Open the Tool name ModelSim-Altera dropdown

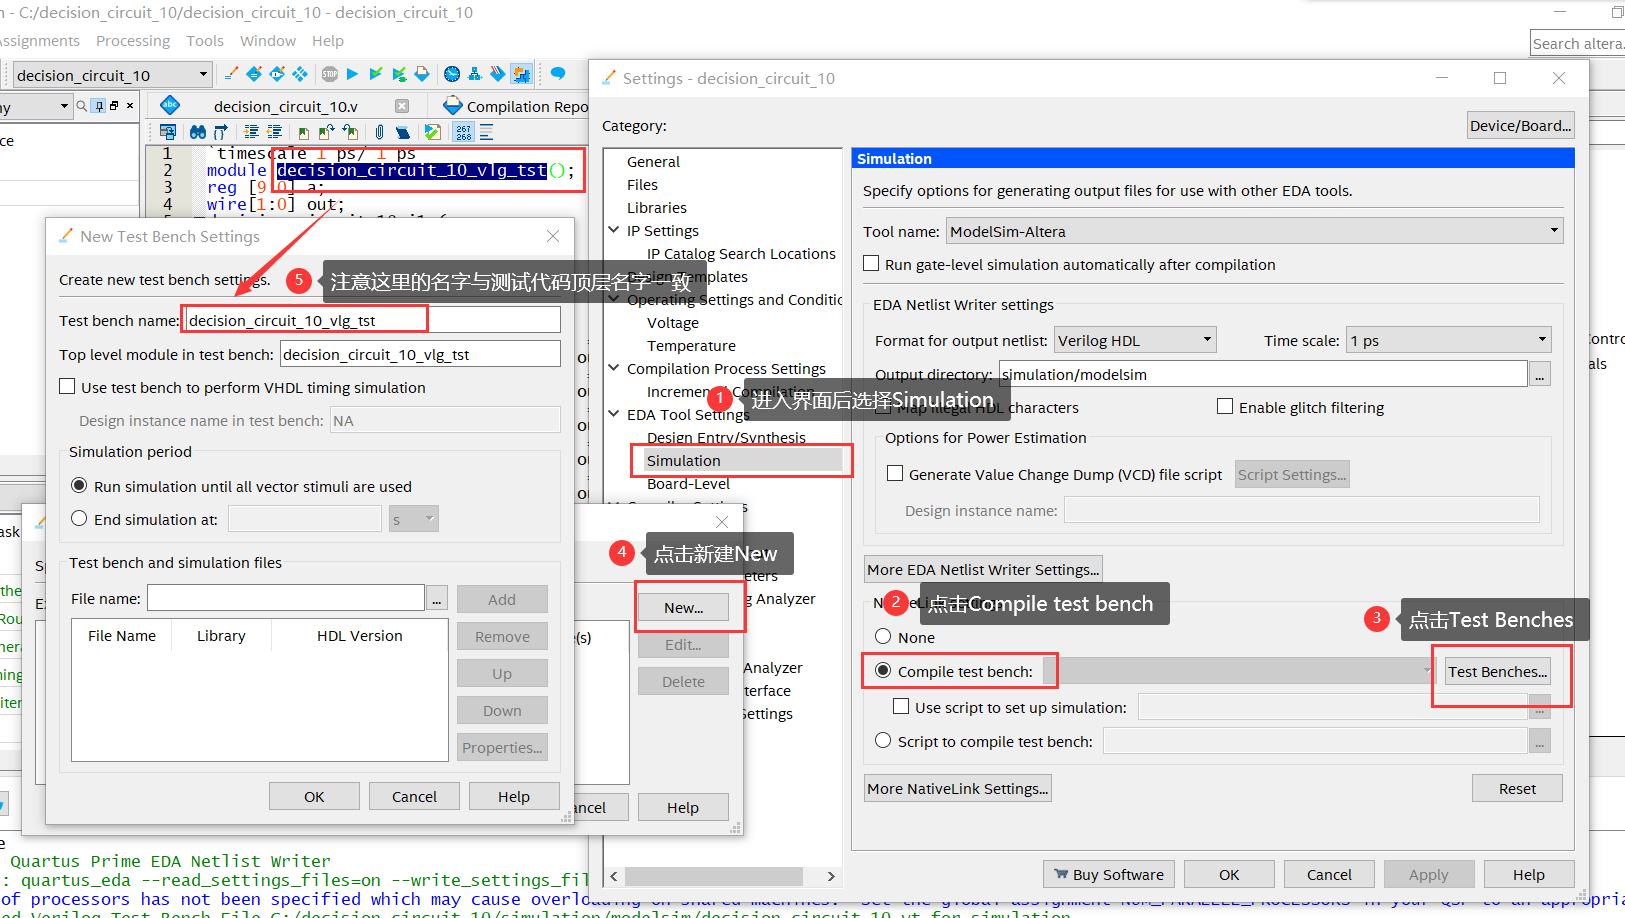1254,231
